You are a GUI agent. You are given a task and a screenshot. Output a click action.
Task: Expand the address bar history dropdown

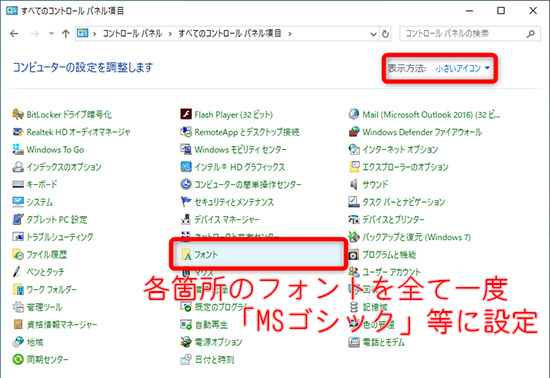tap(374, 34)
